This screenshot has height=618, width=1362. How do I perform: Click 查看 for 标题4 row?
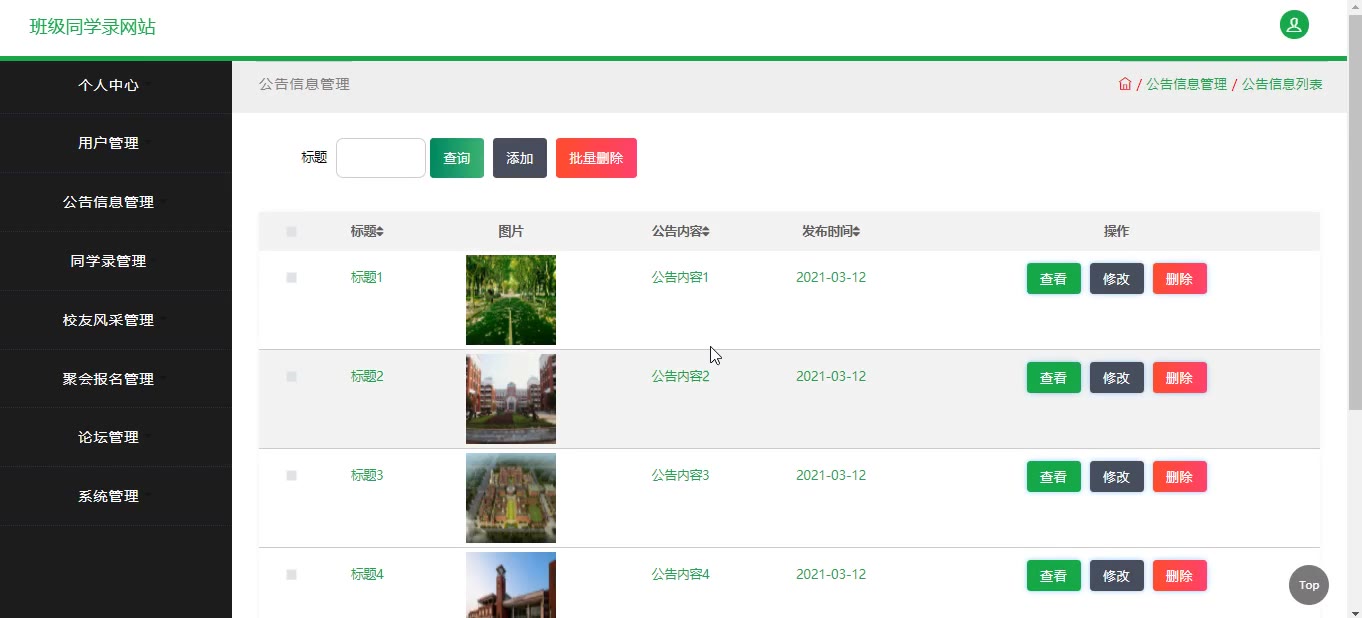click(1054, 576)
